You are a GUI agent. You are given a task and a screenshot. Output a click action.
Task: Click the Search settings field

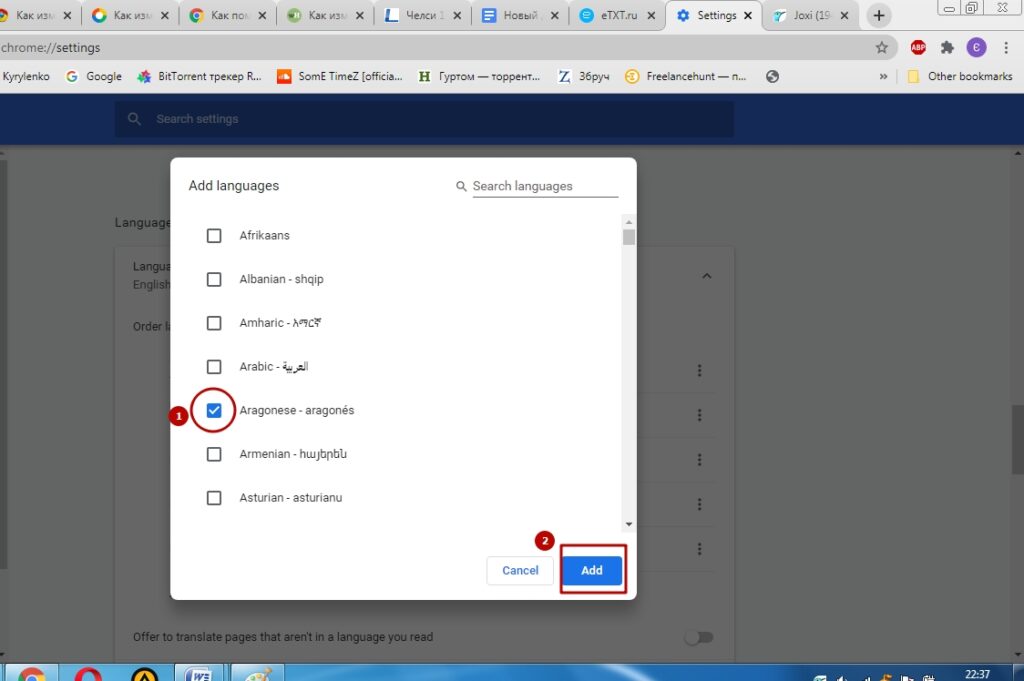[424, 119]
